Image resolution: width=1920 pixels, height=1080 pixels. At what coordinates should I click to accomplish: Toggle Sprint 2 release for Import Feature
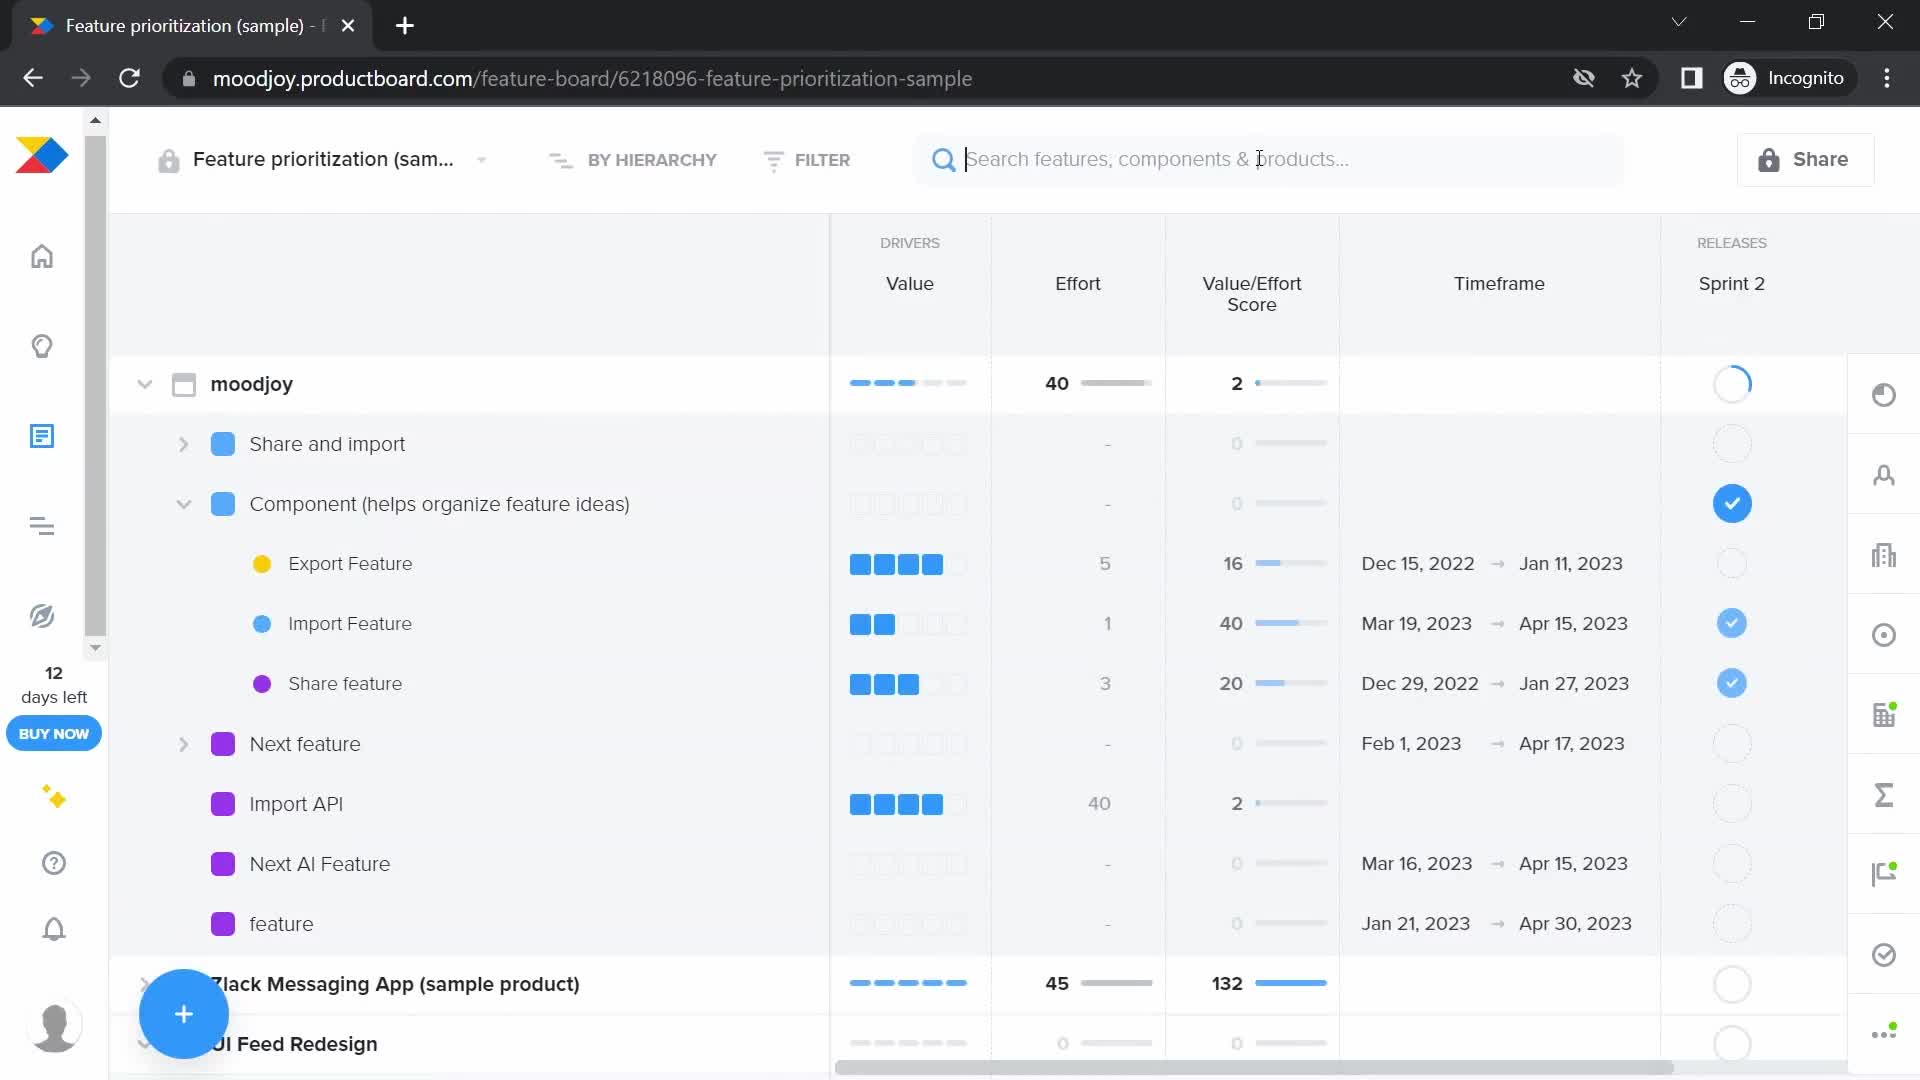(1732, 623)
